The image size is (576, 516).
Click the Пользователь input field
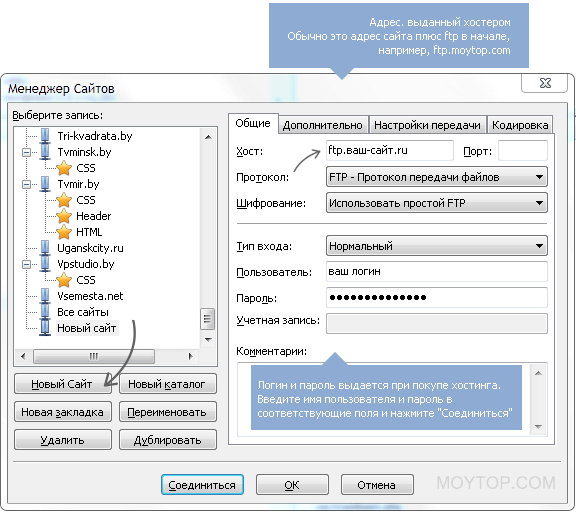coord(437,271)
